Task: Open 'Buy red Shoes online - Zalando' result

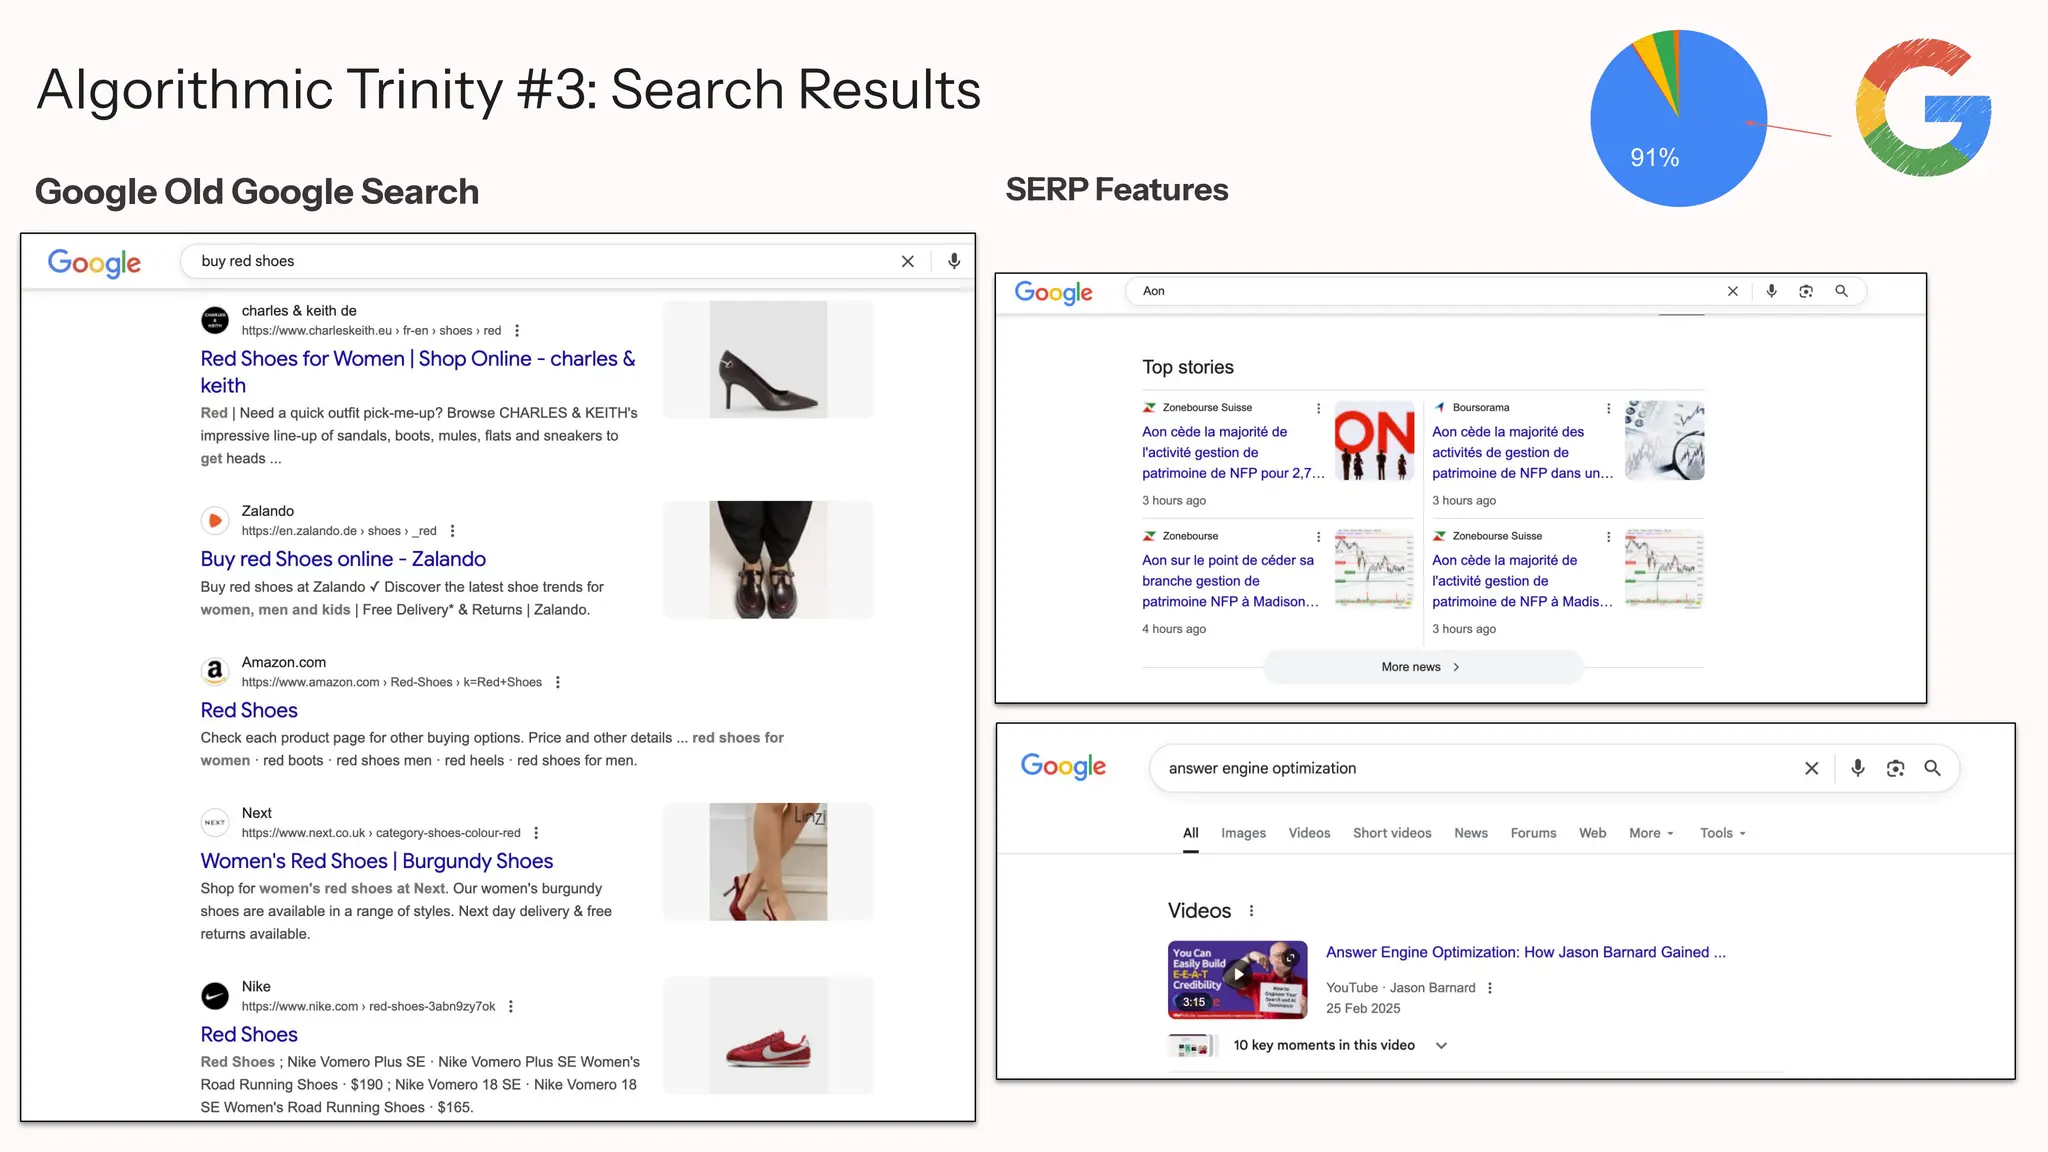Action: pos(343,559)
